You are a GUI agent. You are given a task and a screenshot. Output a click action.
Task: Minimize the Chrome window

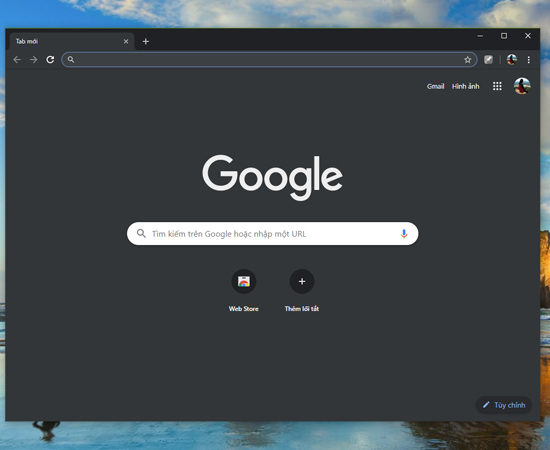pyautogui.click(x=480, y=36)
